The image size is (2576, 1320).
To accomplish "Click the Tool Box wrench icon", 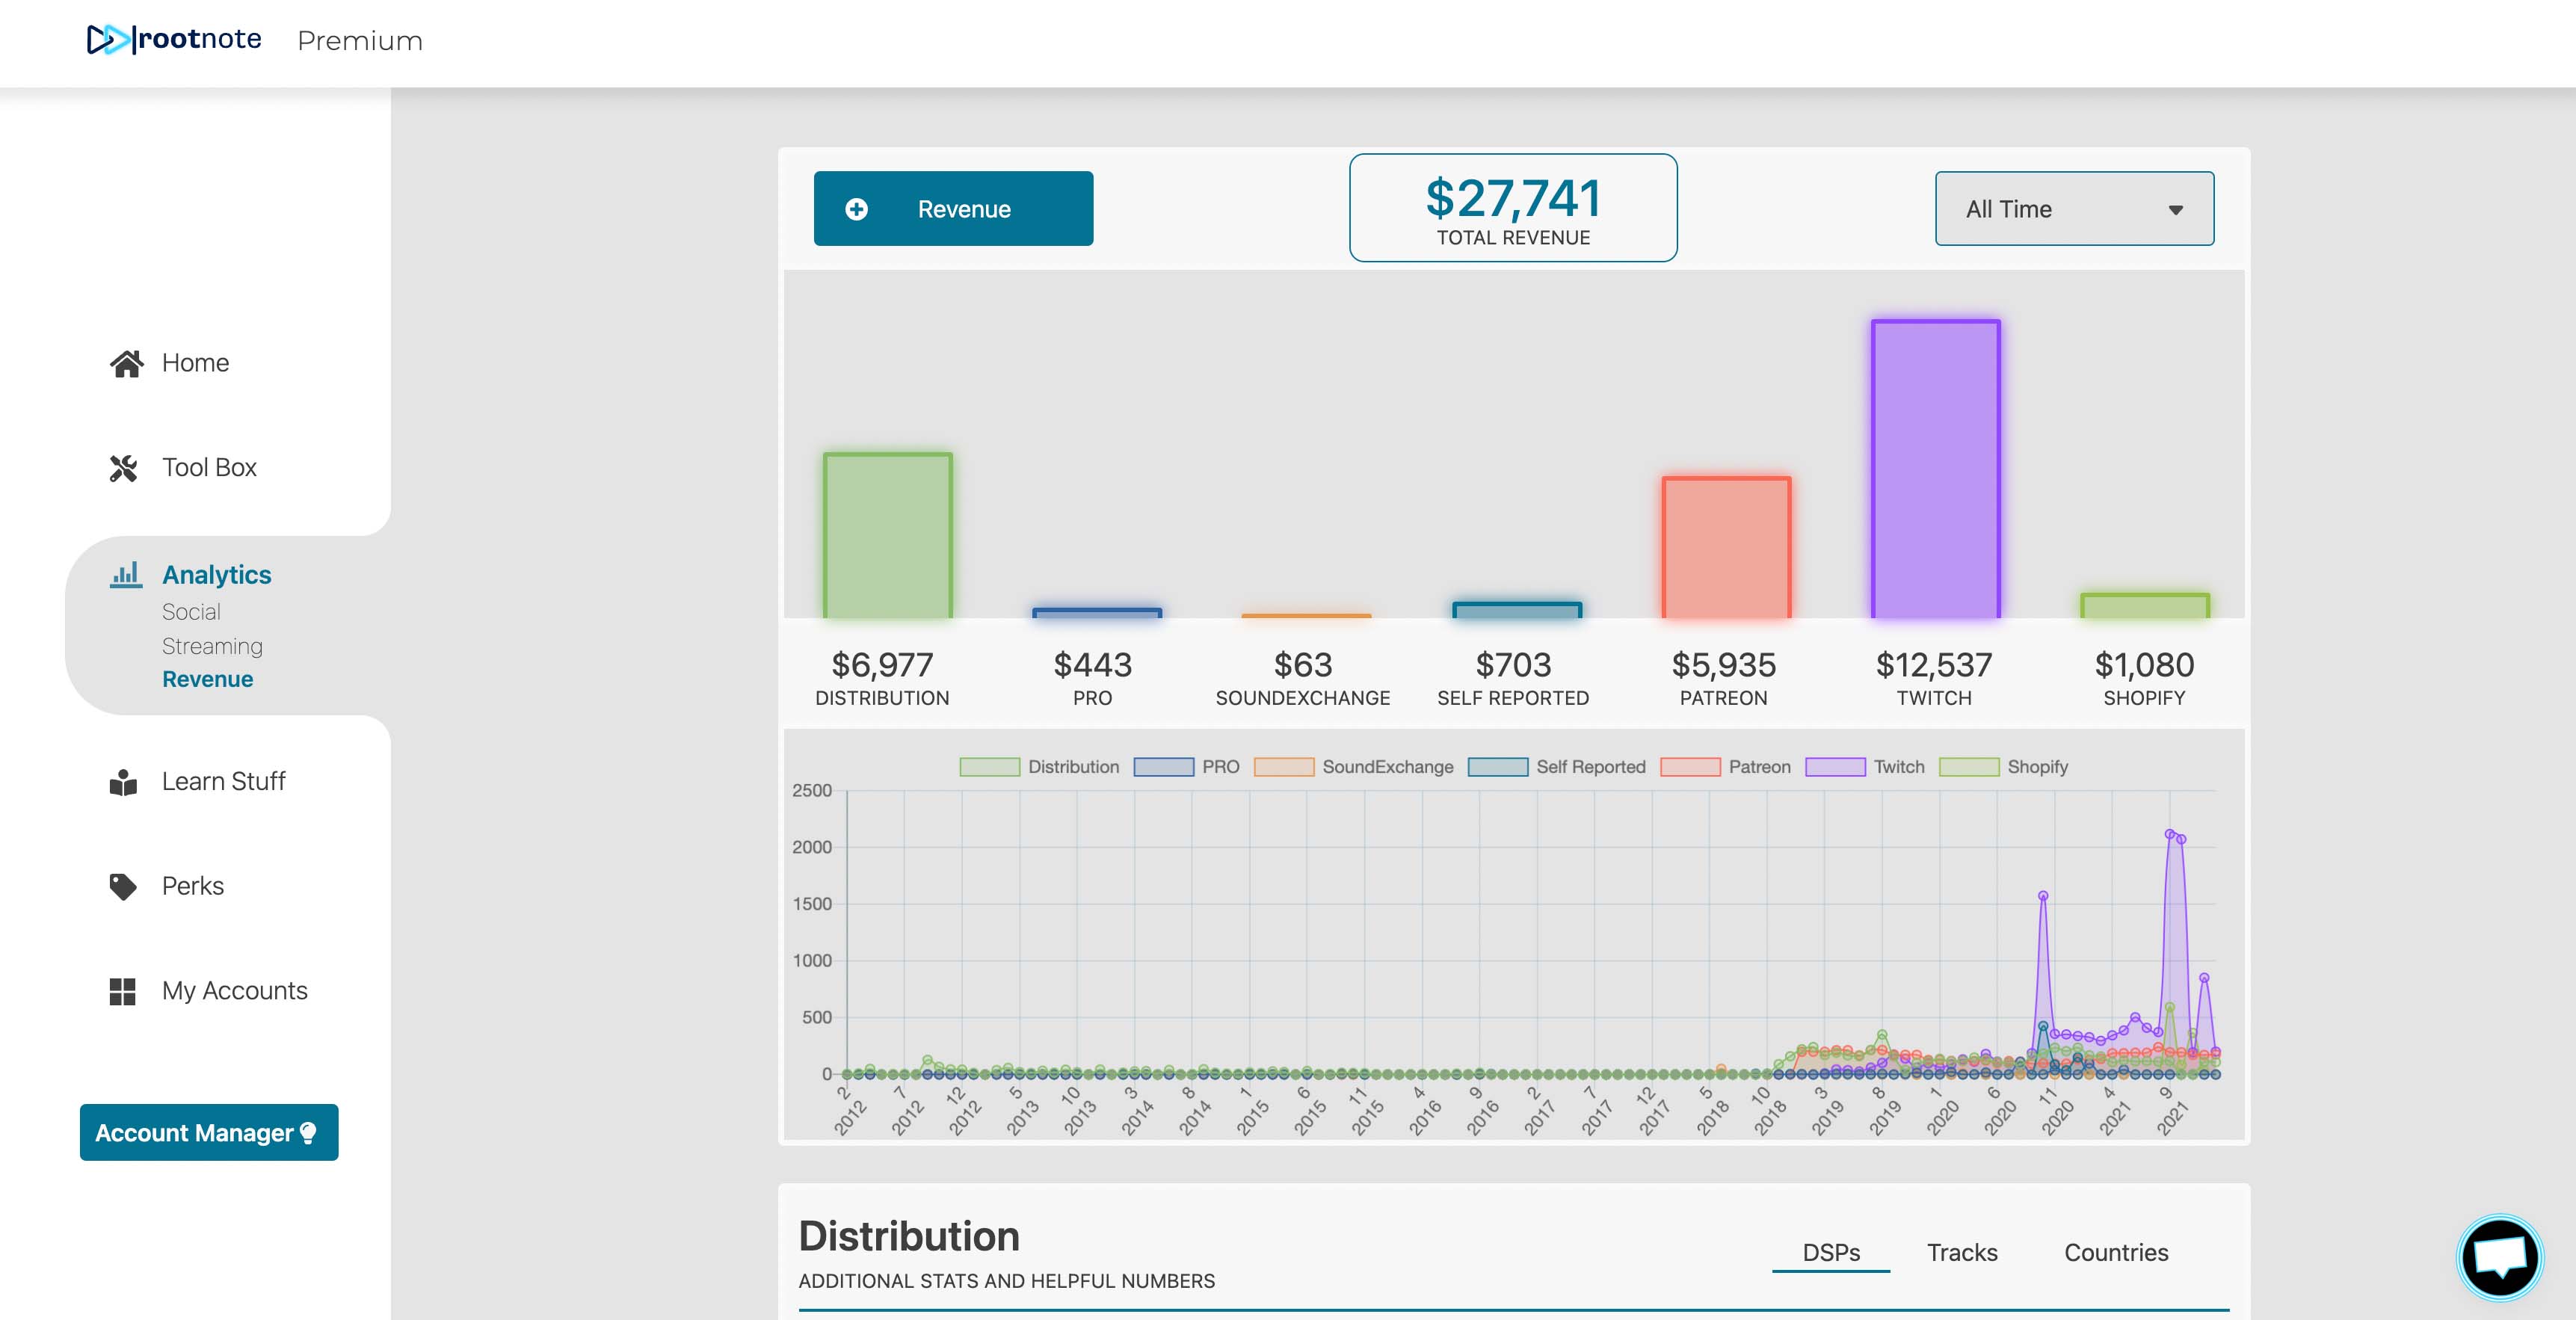I will click(x=123, y=468).
